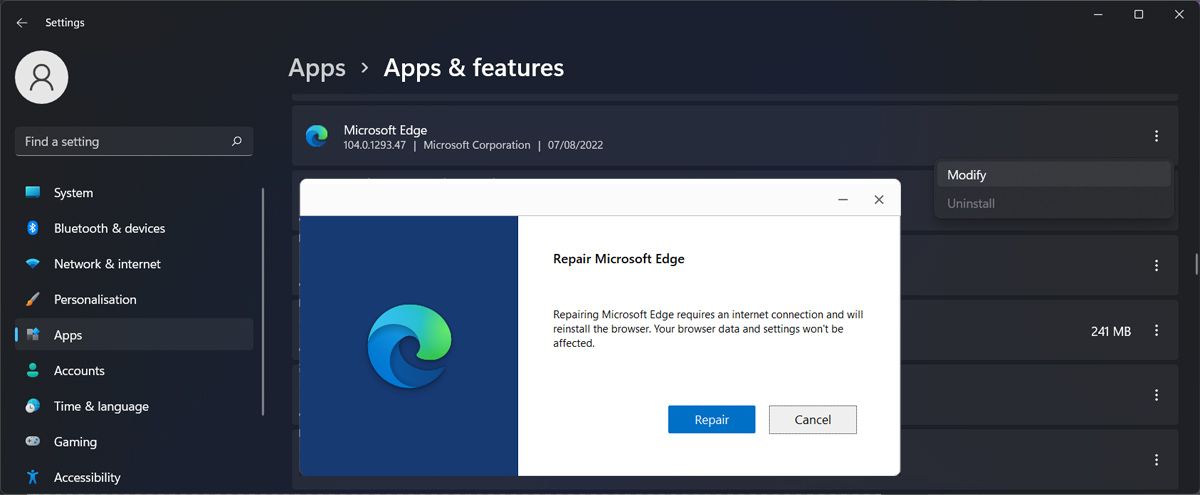Viewport: 1200px width, 495px height.
Task: Click the Repair button
Action: tap(712, 420)
